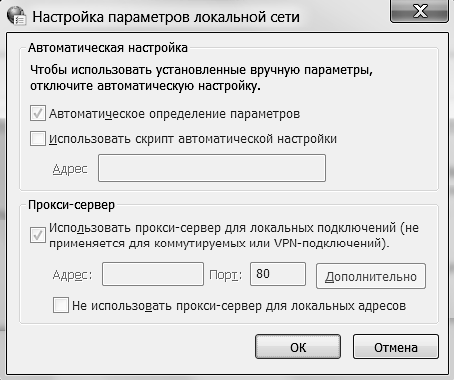Open the Дополнительно proxy settings
The width and height of the screenshot is (454, 380).
(x=371, y=276)
